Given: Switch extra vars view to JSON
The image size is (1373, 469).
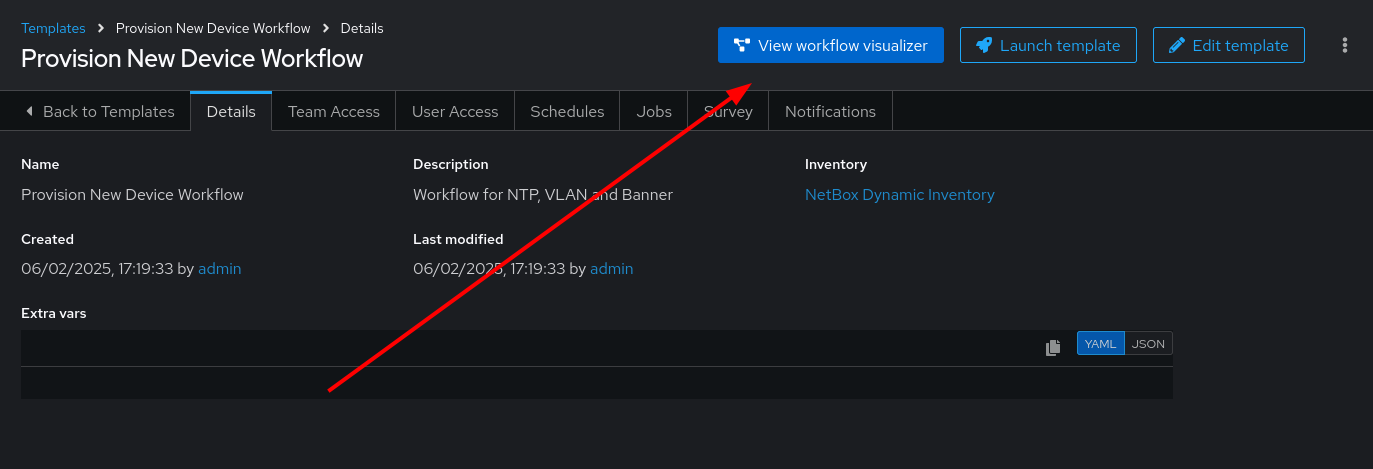Looking at the screenshot, I should click(x=1148, y=343).
